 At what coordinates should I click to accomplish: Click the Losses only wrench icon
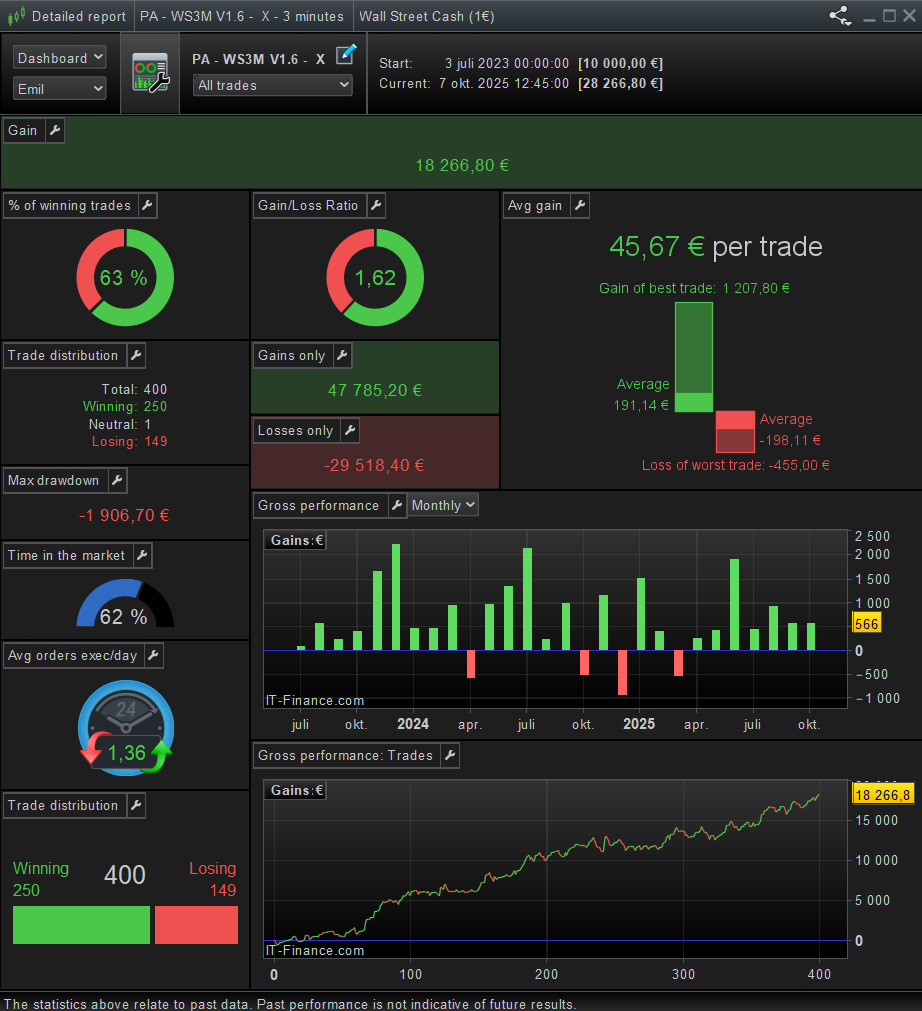coord(349,431)
